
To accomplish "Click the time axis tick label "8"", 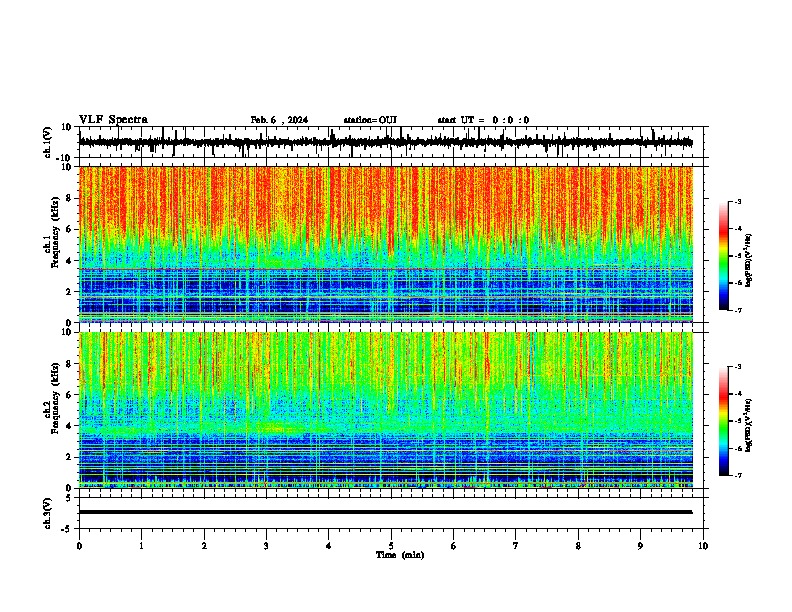I will pyautogui.click(x=578, y=546).
